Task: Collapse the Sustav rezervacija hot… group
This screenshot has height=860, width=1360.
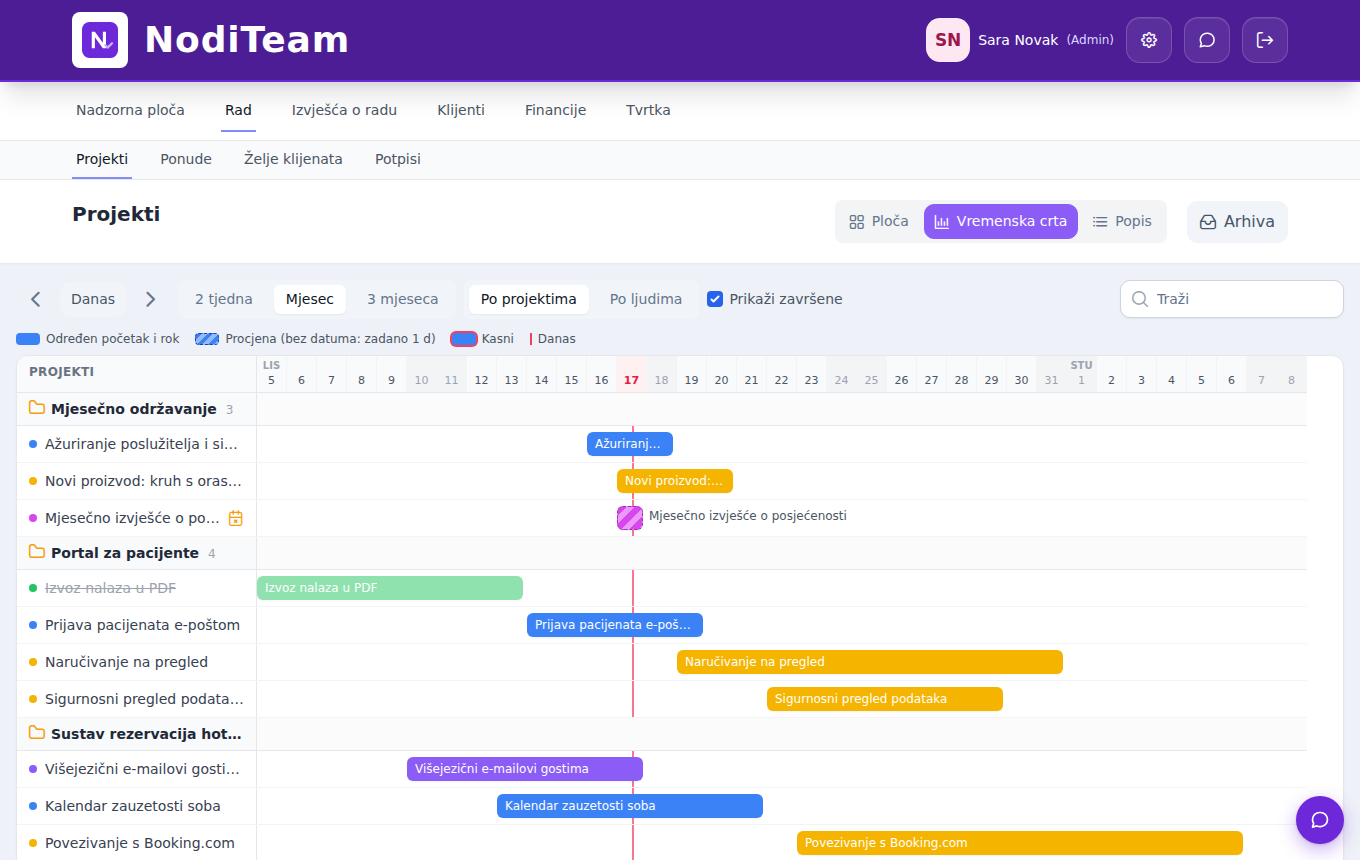Action: point(137,733)
